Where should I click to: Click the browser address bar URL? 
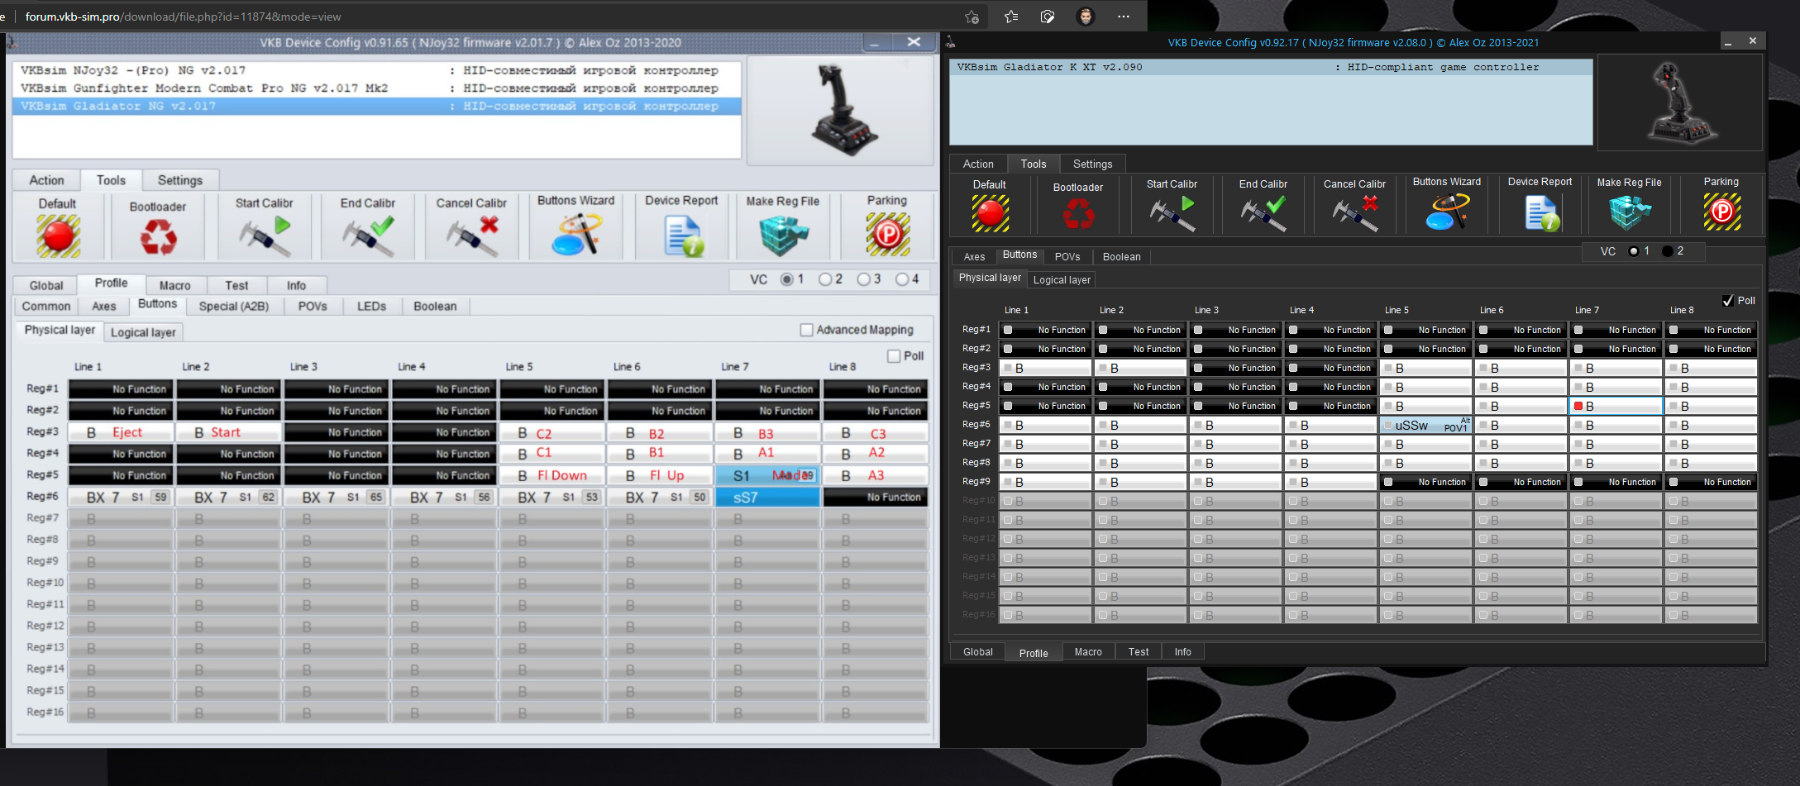pyautogui.click(x=183, y=17)
